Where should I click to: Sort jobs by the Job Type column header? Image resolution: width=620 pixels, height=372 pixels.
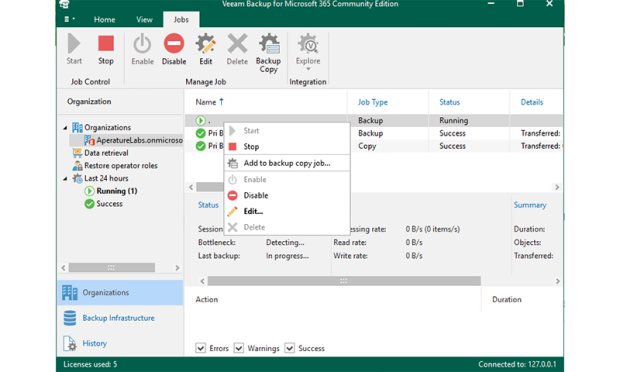(x=373, y=102)
